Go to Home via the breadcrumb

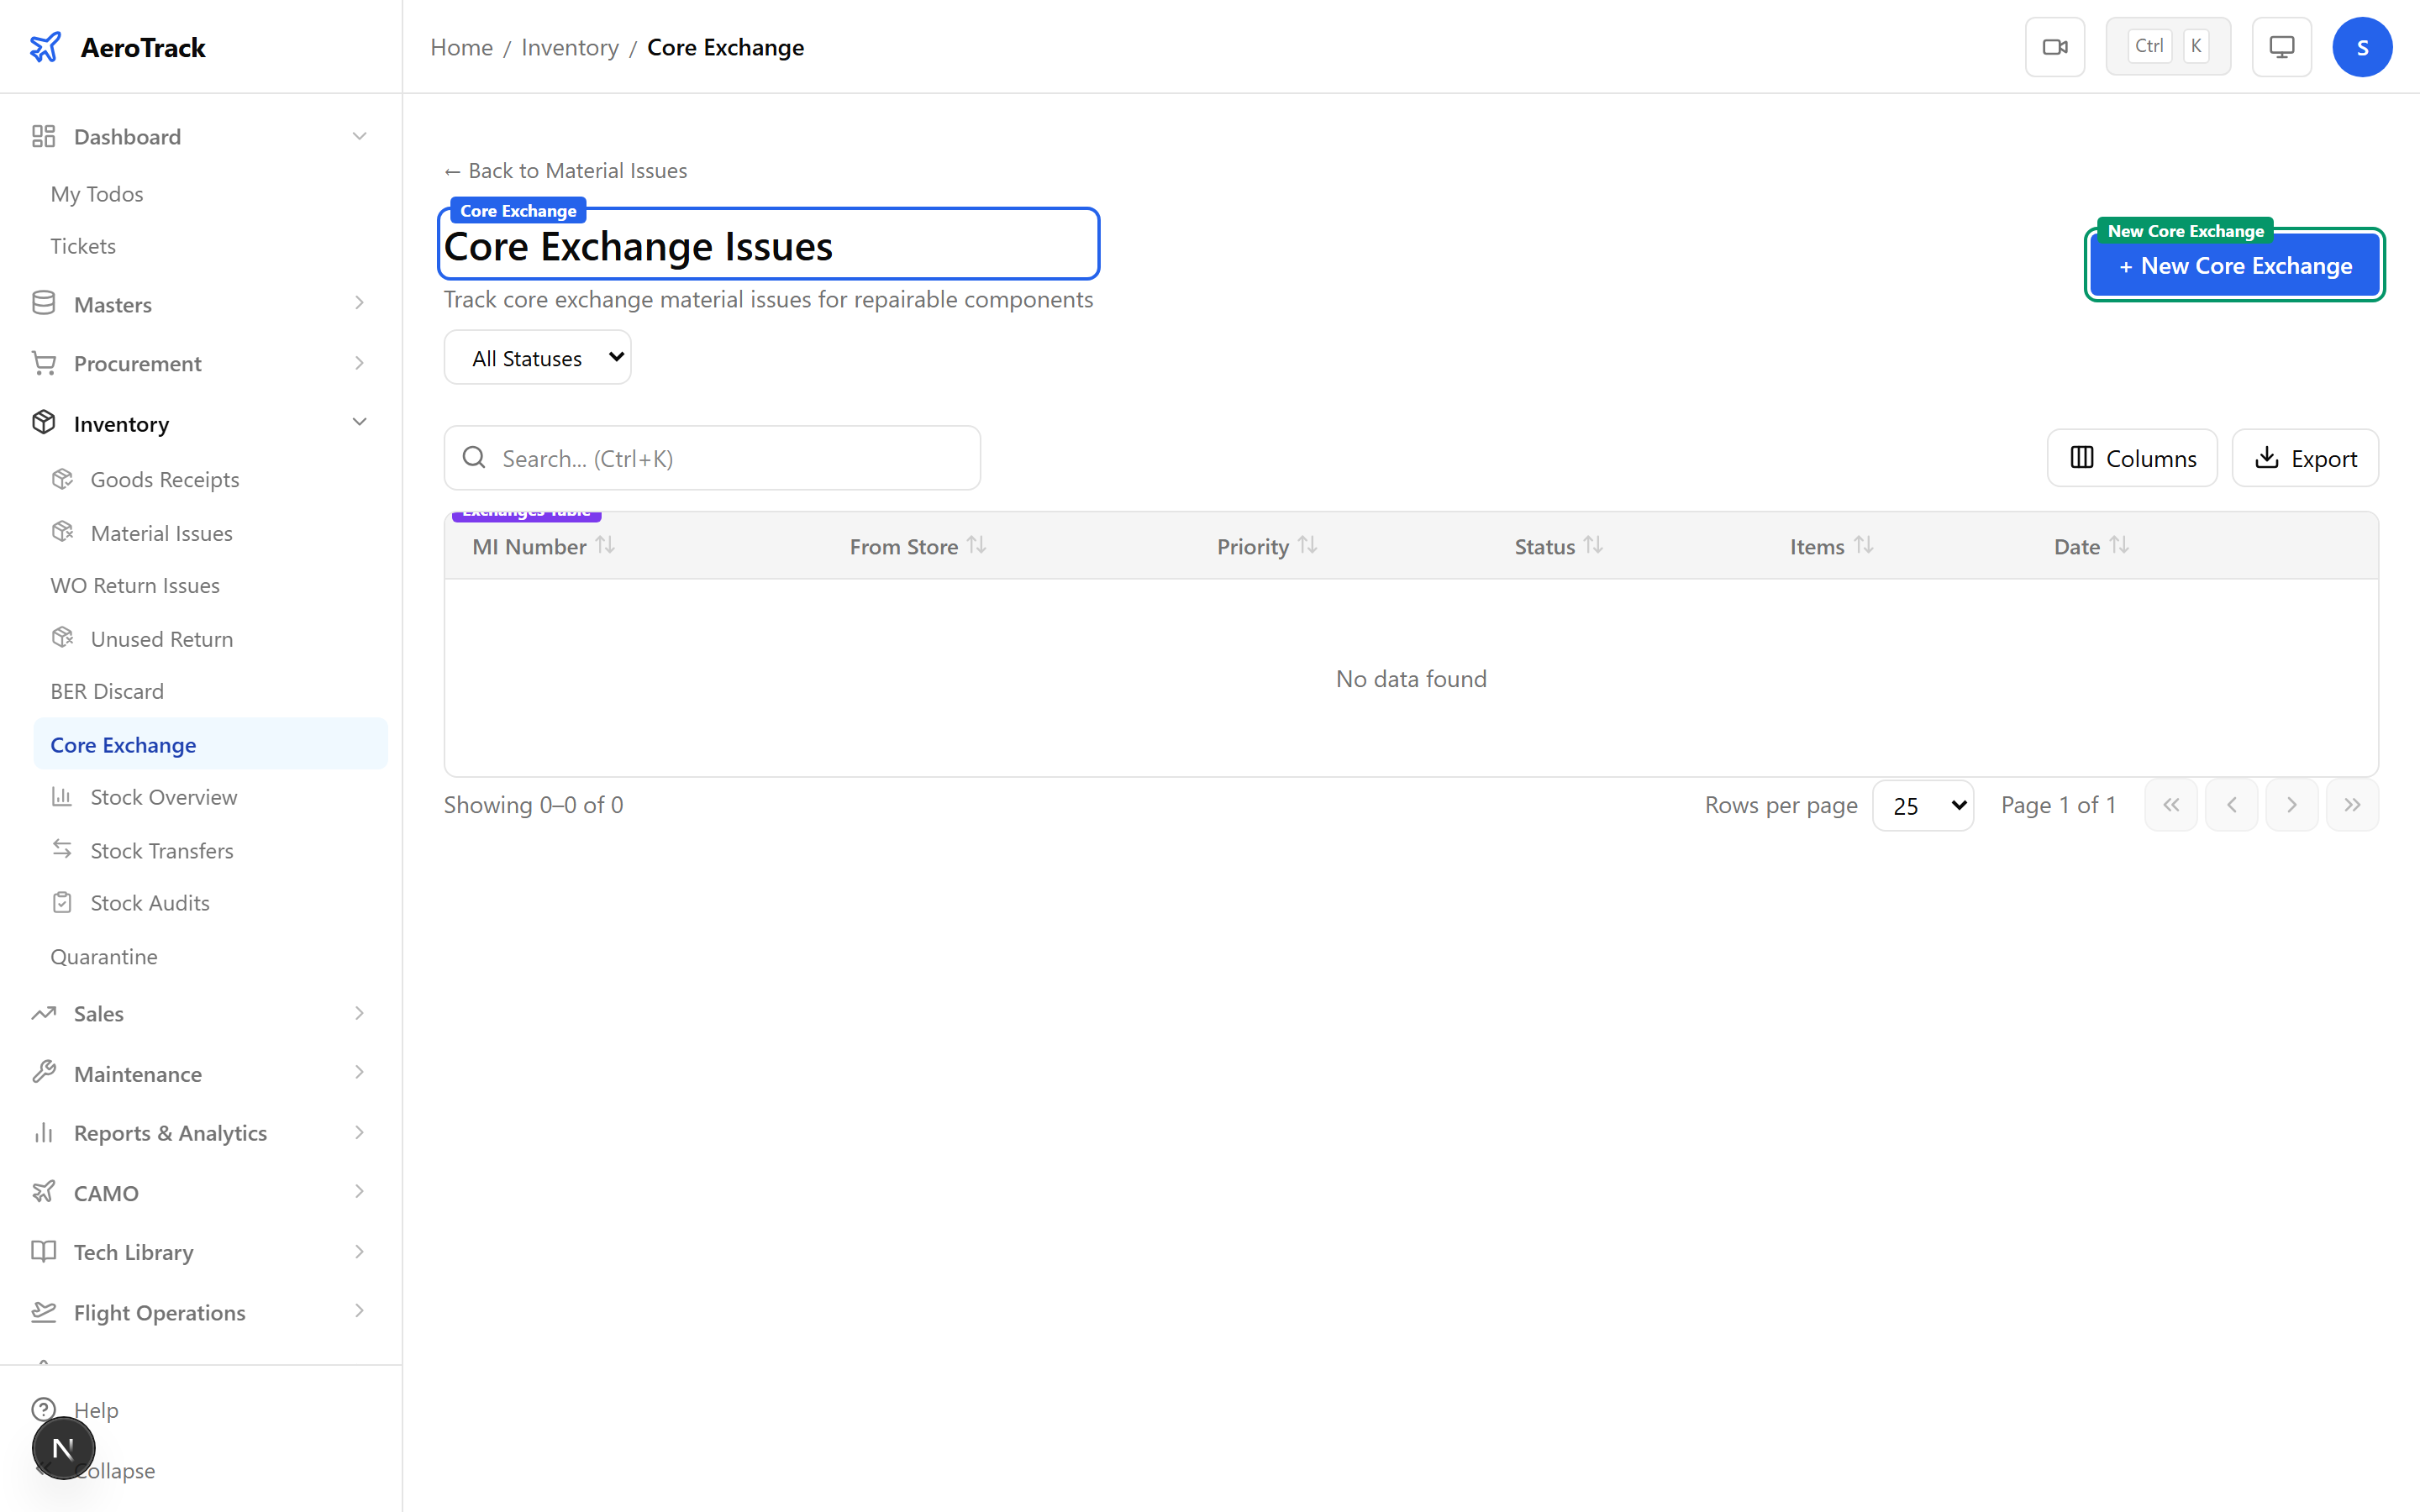coord(460,47)
